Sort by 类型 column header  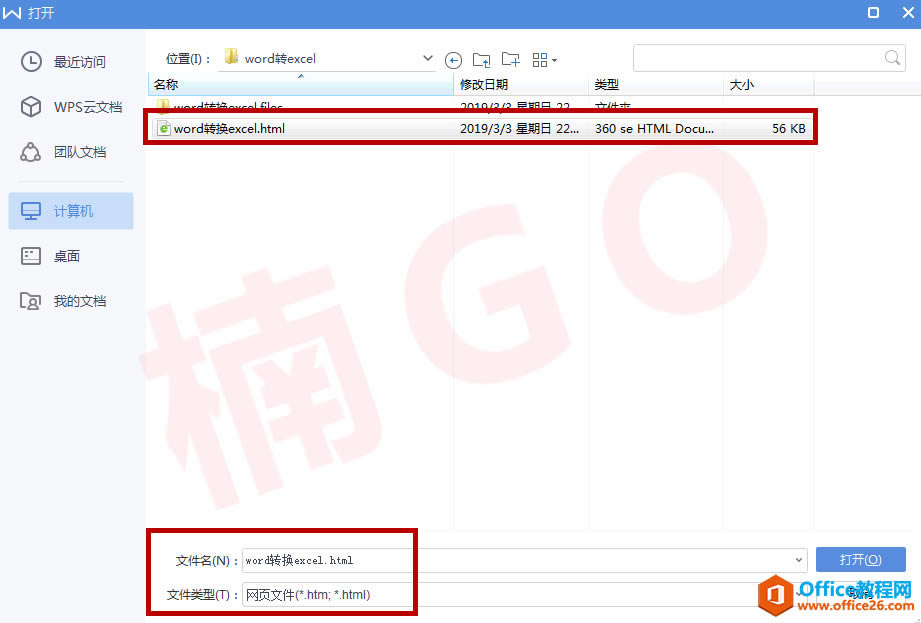(x=656, y=85)
